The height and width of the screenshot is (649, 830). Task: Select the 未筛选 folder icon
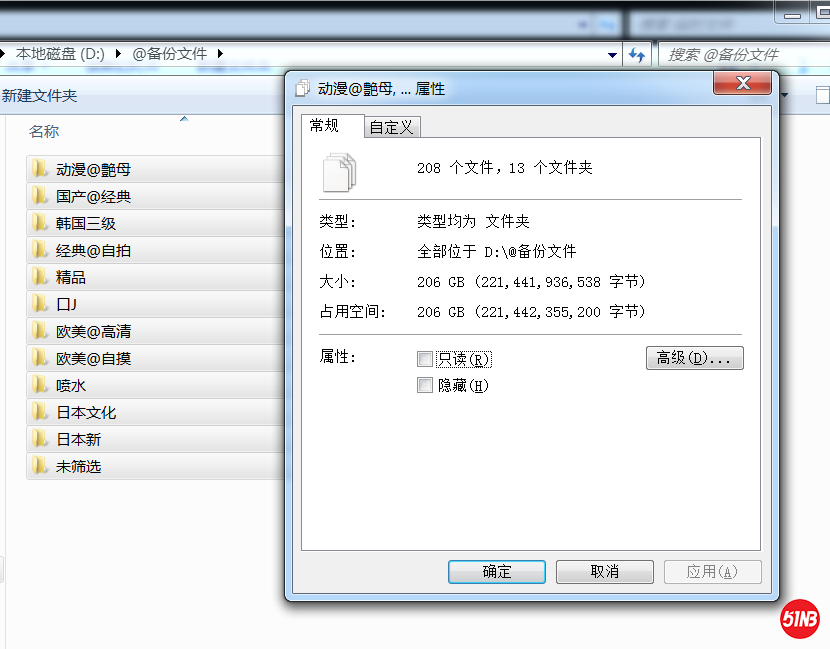pyautogui.click(x=40, y=466)
